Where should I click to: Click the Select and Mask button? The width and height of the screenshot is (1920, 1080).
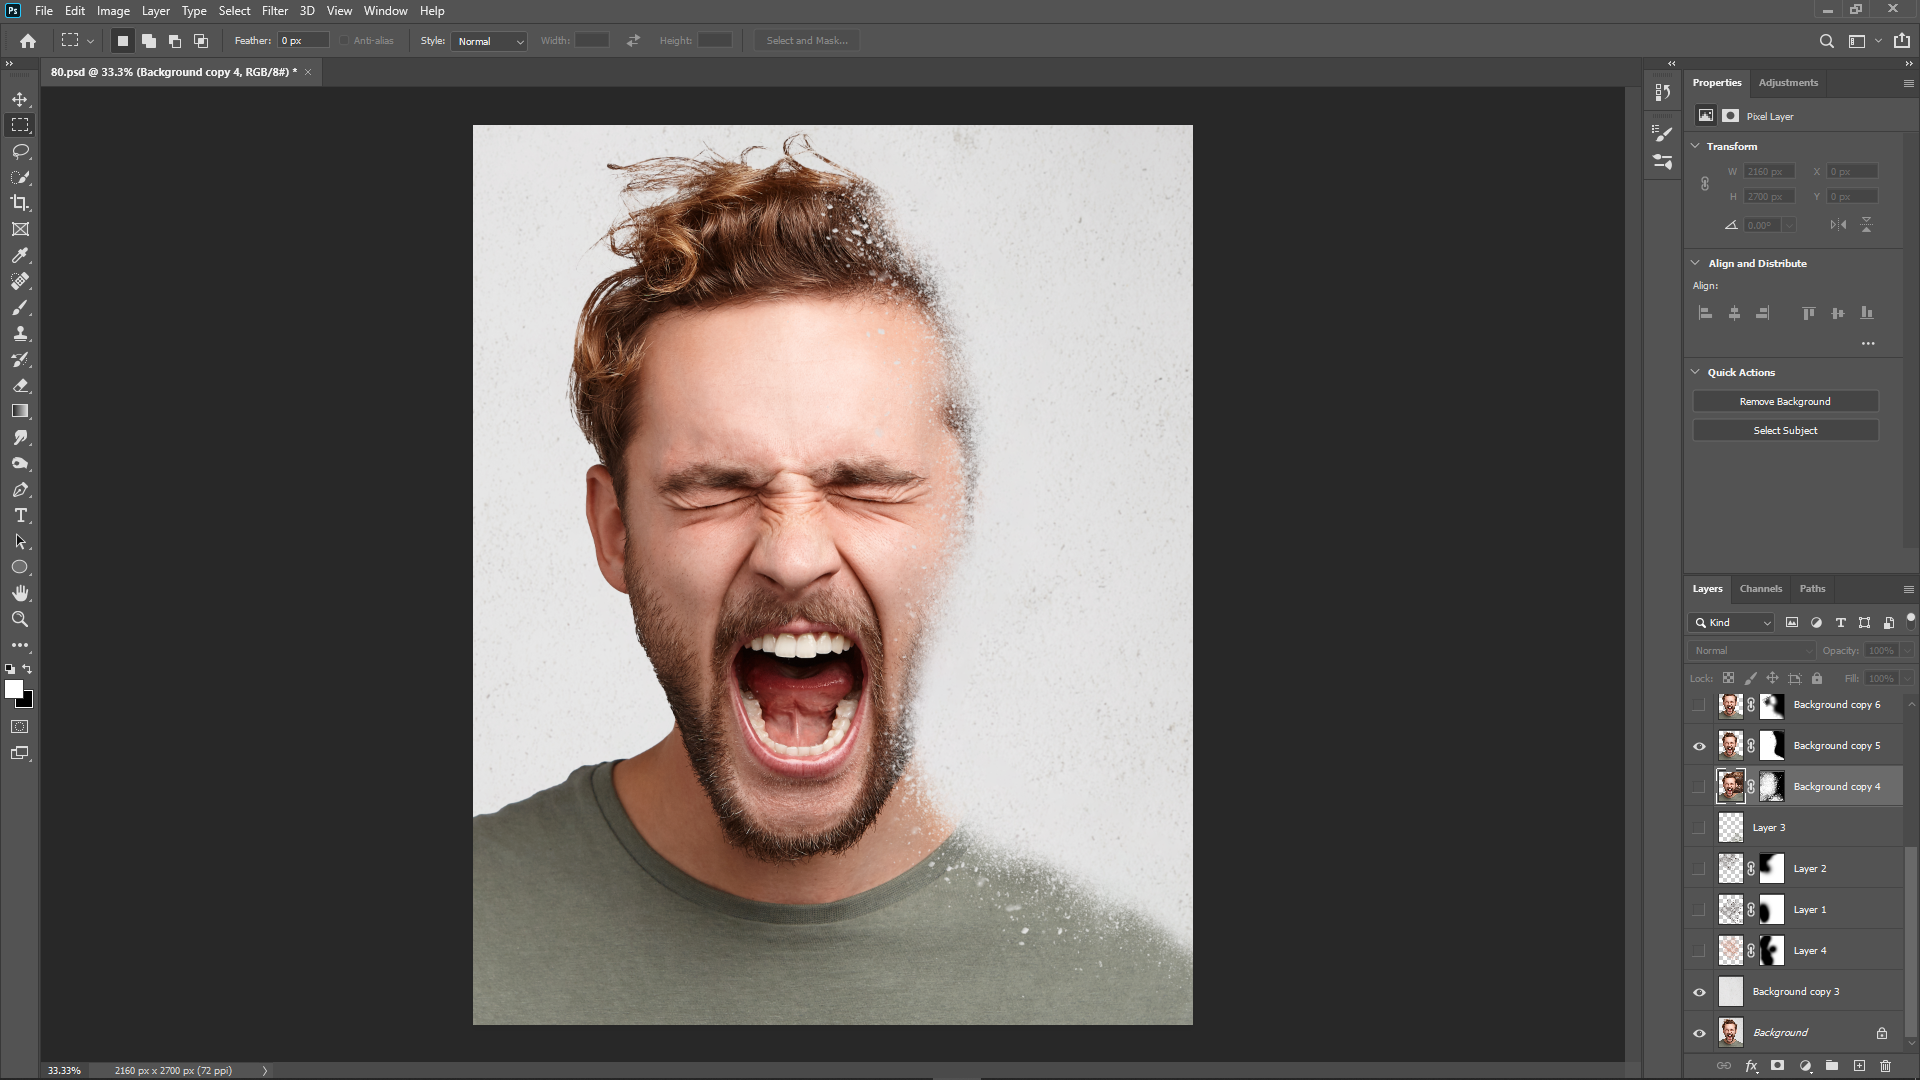[x=806, y=41]
